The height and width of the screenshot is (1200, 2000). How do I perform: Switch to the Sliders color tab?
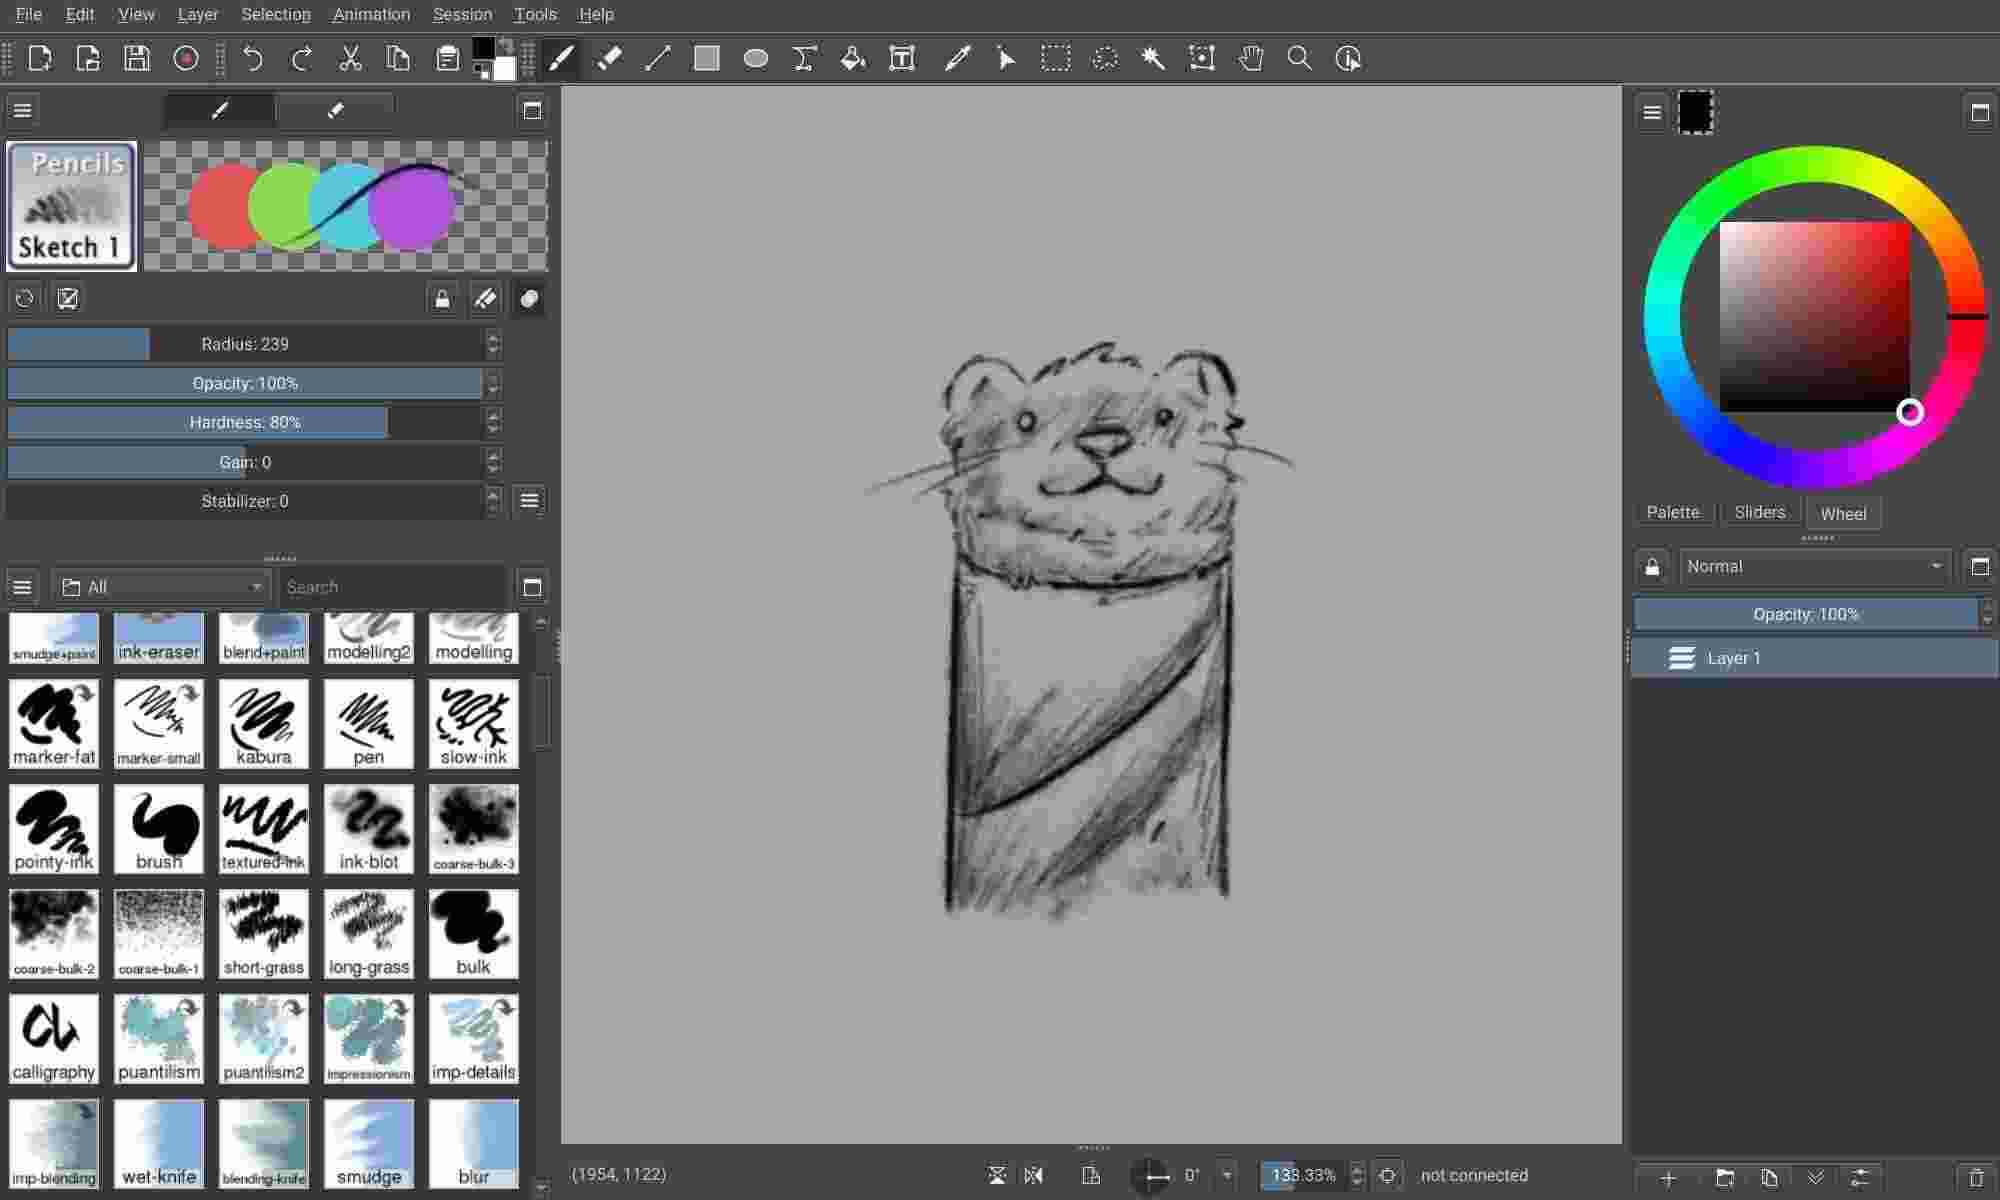pyautogui.click(x=1759, y=513)
